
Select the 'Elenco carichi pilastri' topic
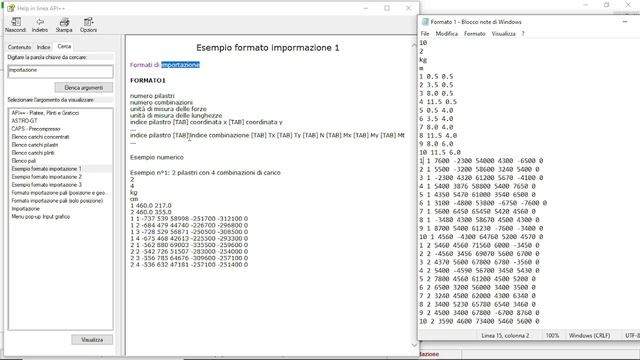tap(35, 145)
